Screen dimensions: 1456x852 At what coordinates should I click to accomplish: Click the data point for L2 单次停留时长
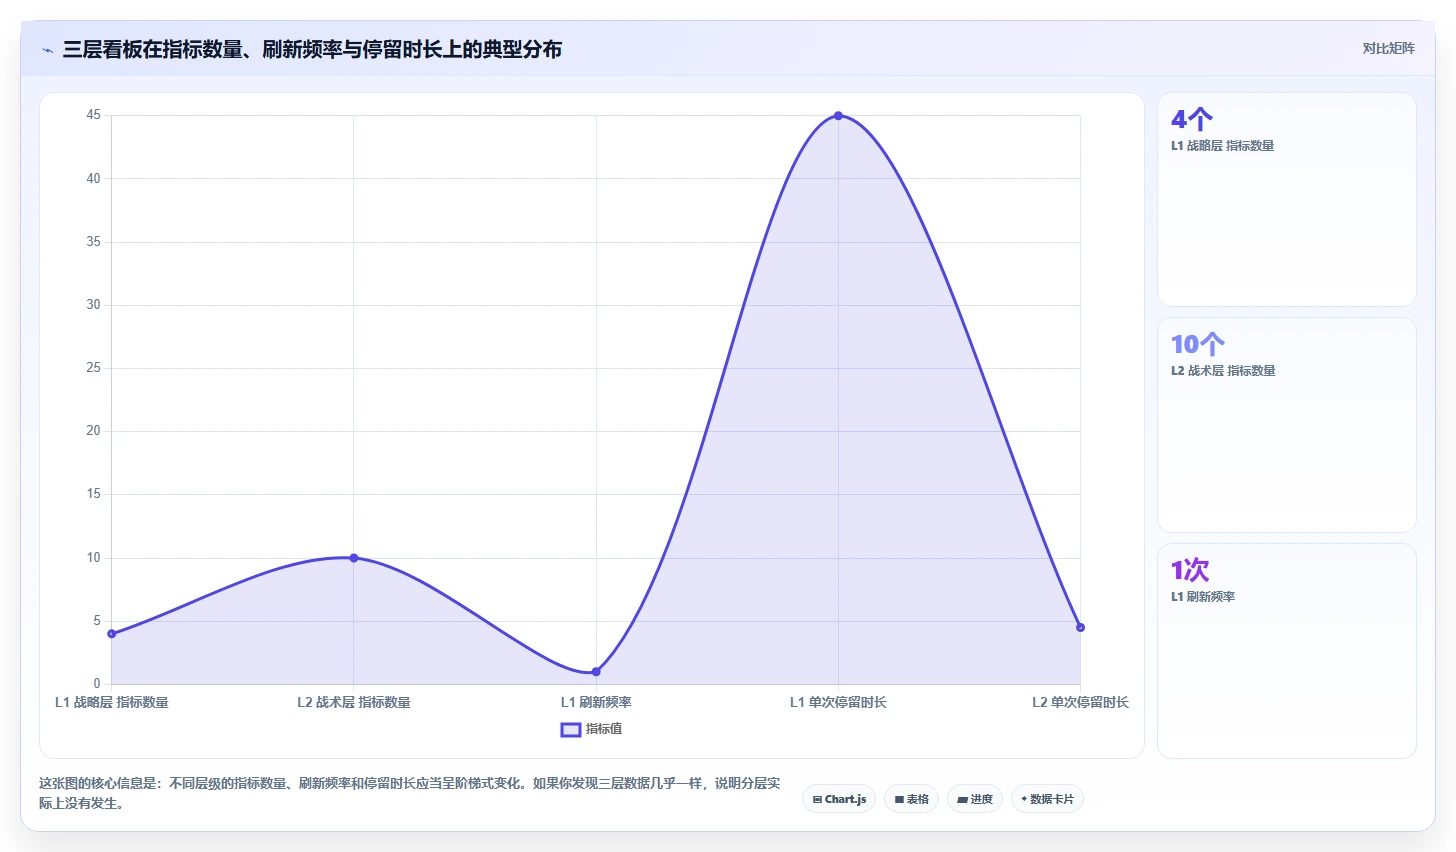[x=1080, y=627]
